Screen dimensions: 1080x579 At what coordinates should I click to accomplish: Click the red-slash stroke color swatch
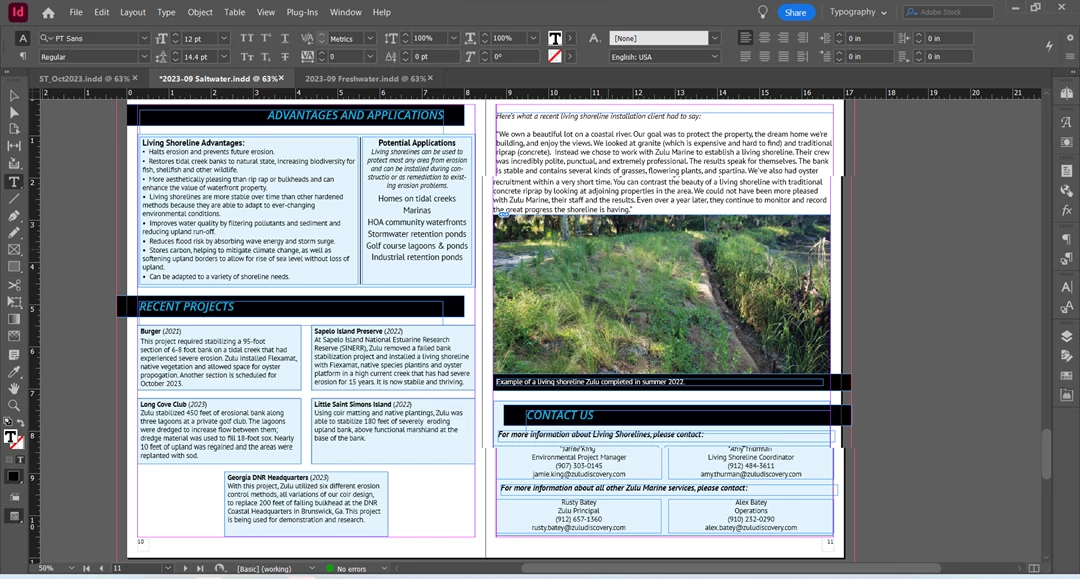pos(554,57)
